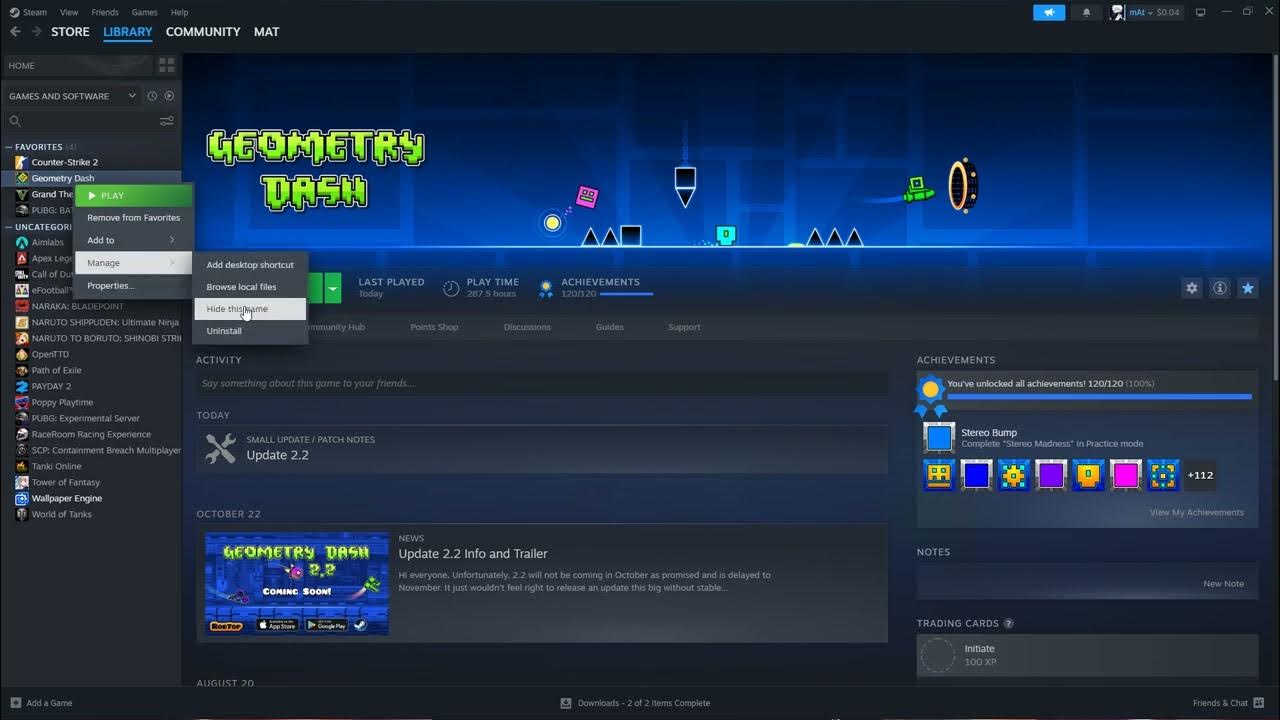Open the View menu

pos(69,12)
